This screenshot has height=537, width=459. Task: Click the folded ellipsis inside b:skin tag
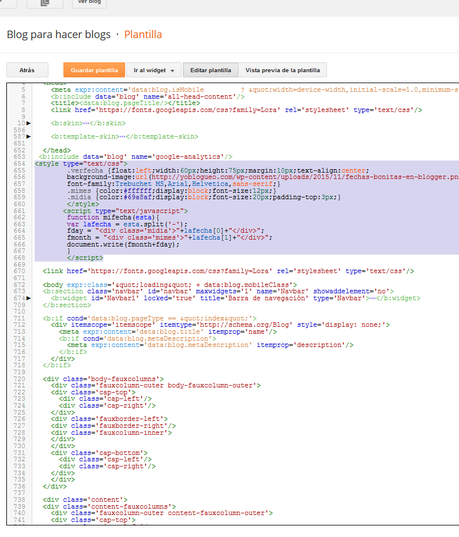[86, 123]
